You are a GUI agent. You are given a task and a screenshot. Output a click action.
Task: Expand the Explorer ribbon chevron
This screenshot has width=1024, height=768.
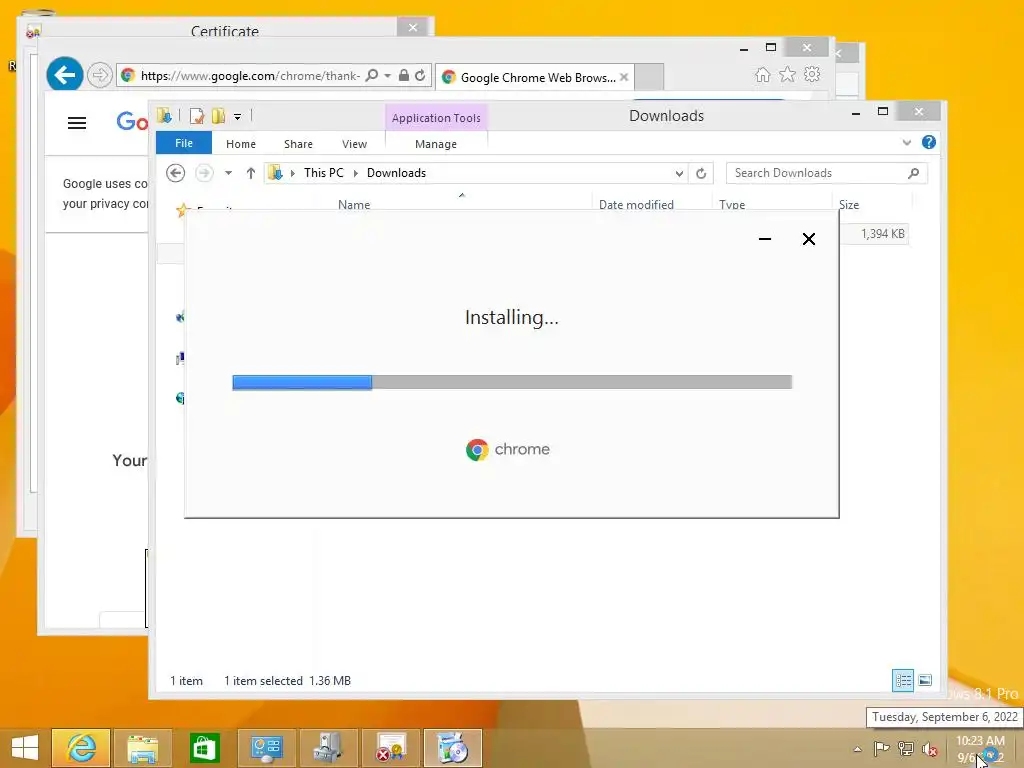coord(906,142)
